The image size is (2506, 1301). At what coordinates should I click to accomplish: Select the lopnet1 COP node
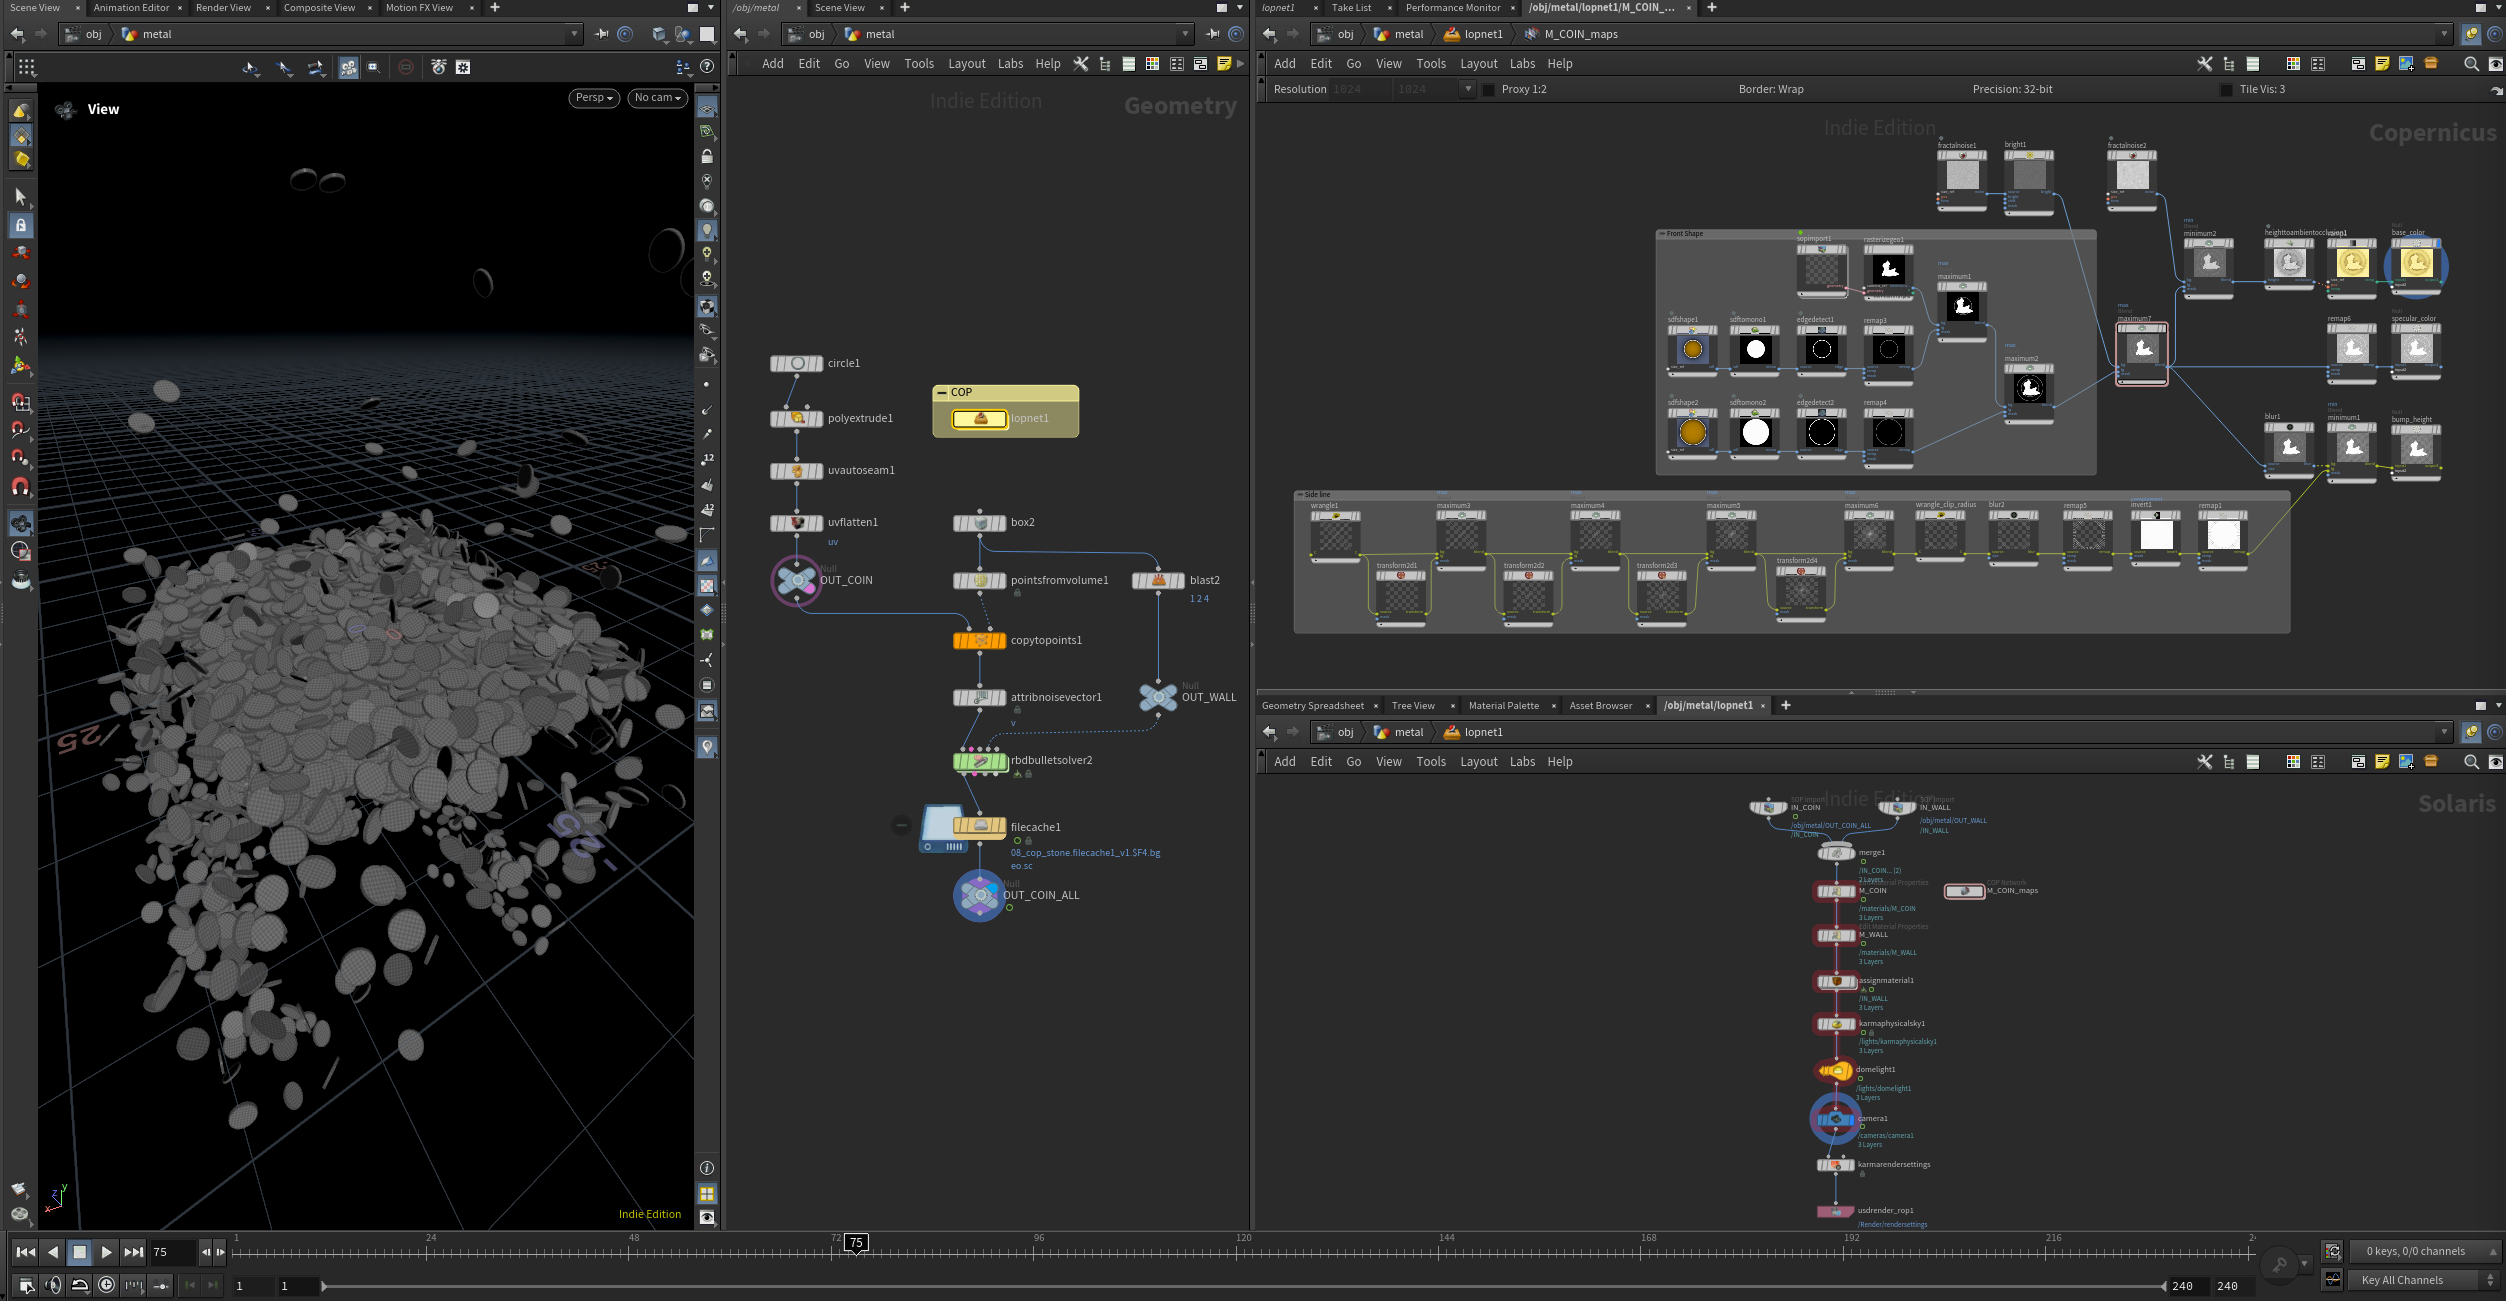click(980, 419)
